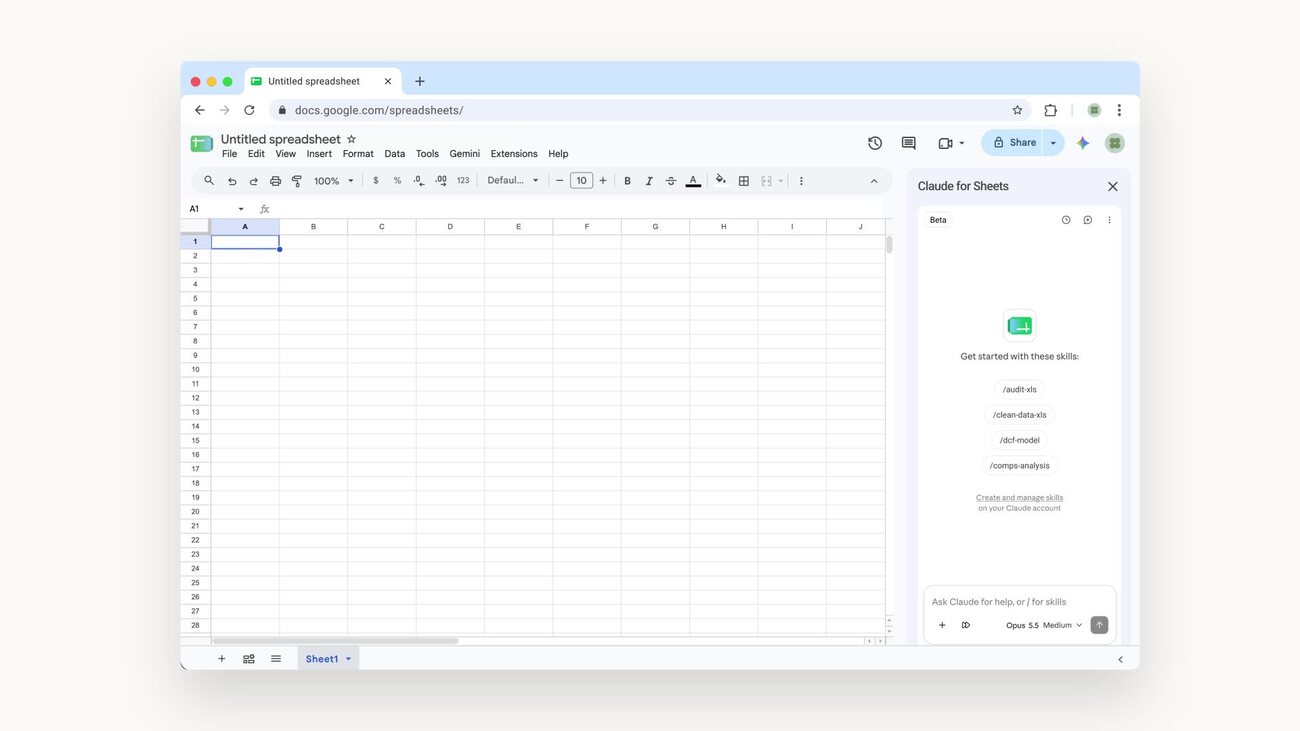
Task: Toggle bold formatting
Action: coord(627,181)
